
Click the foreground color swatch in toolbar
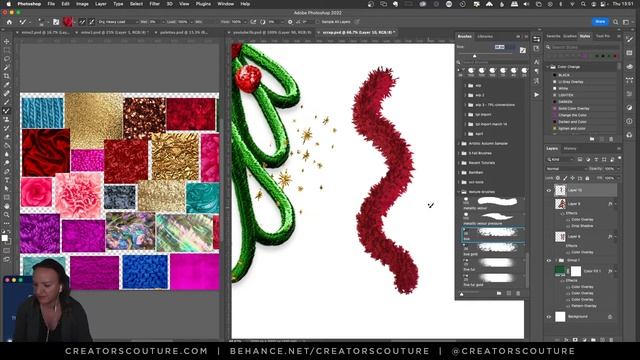[x=4, y=238]
